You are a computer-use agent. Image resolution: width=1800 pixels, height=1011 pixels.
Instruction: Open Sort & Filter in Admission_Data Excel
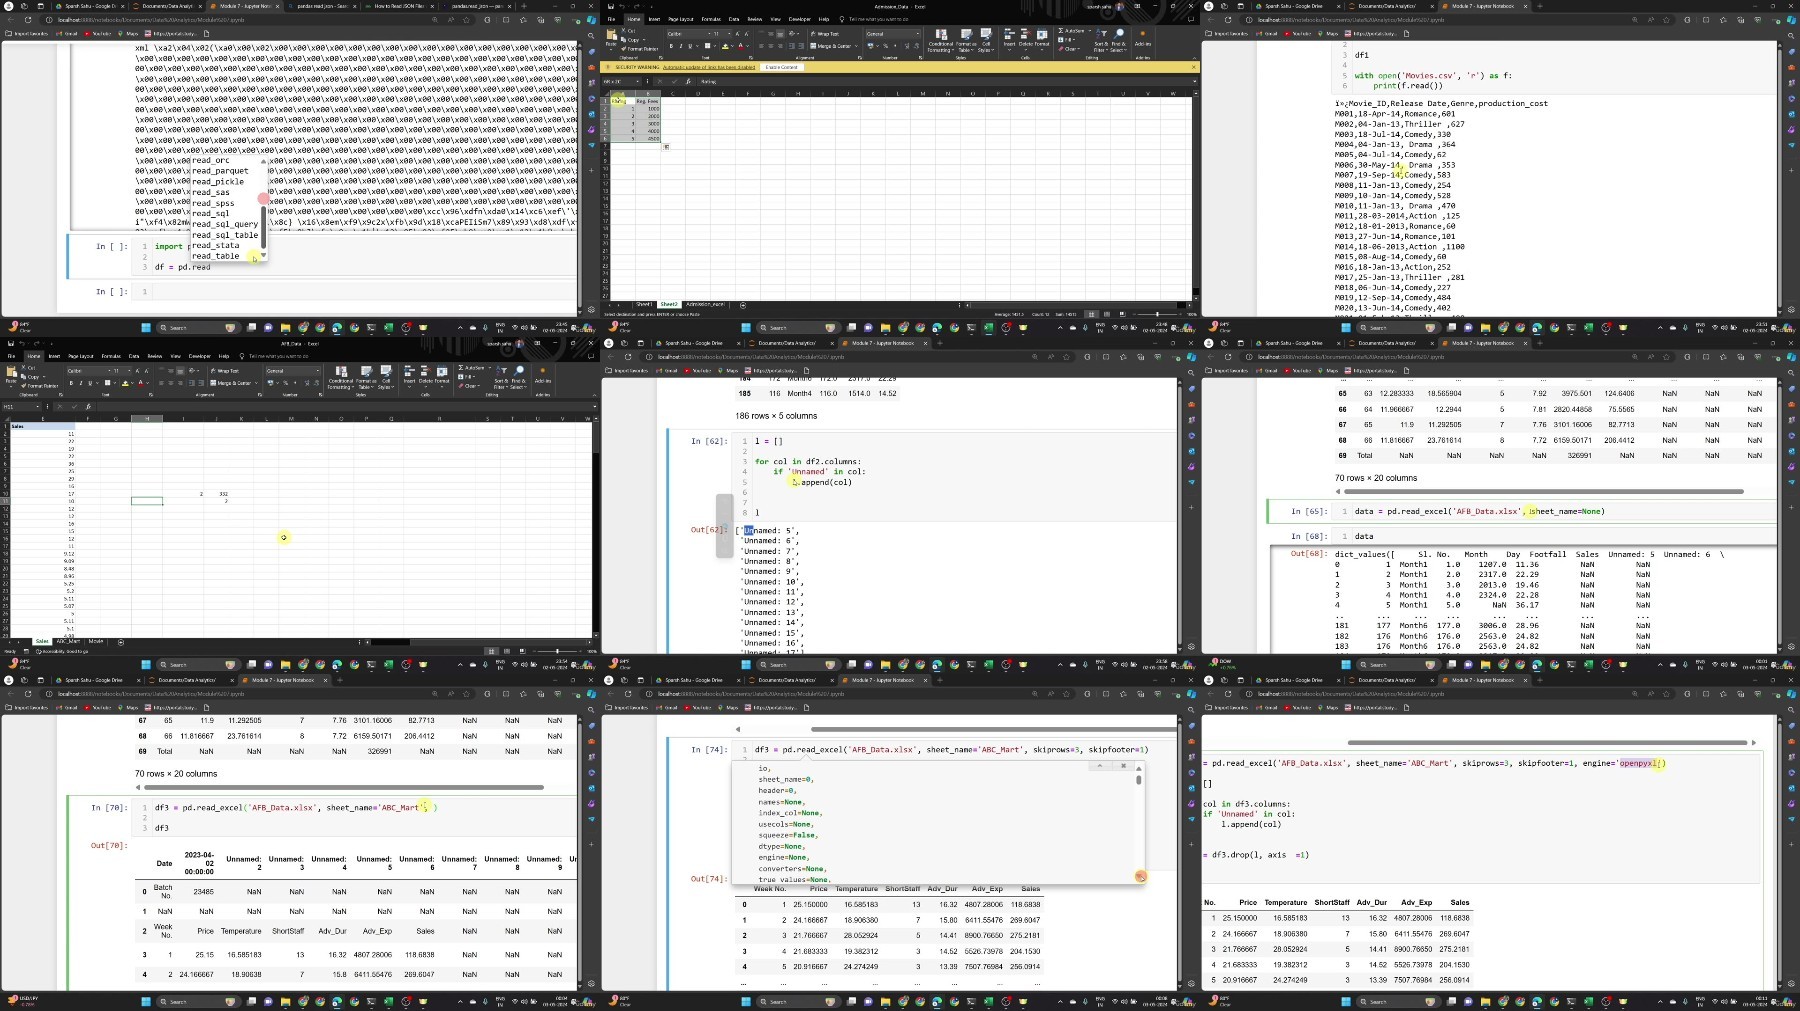tap(1101, 40)
